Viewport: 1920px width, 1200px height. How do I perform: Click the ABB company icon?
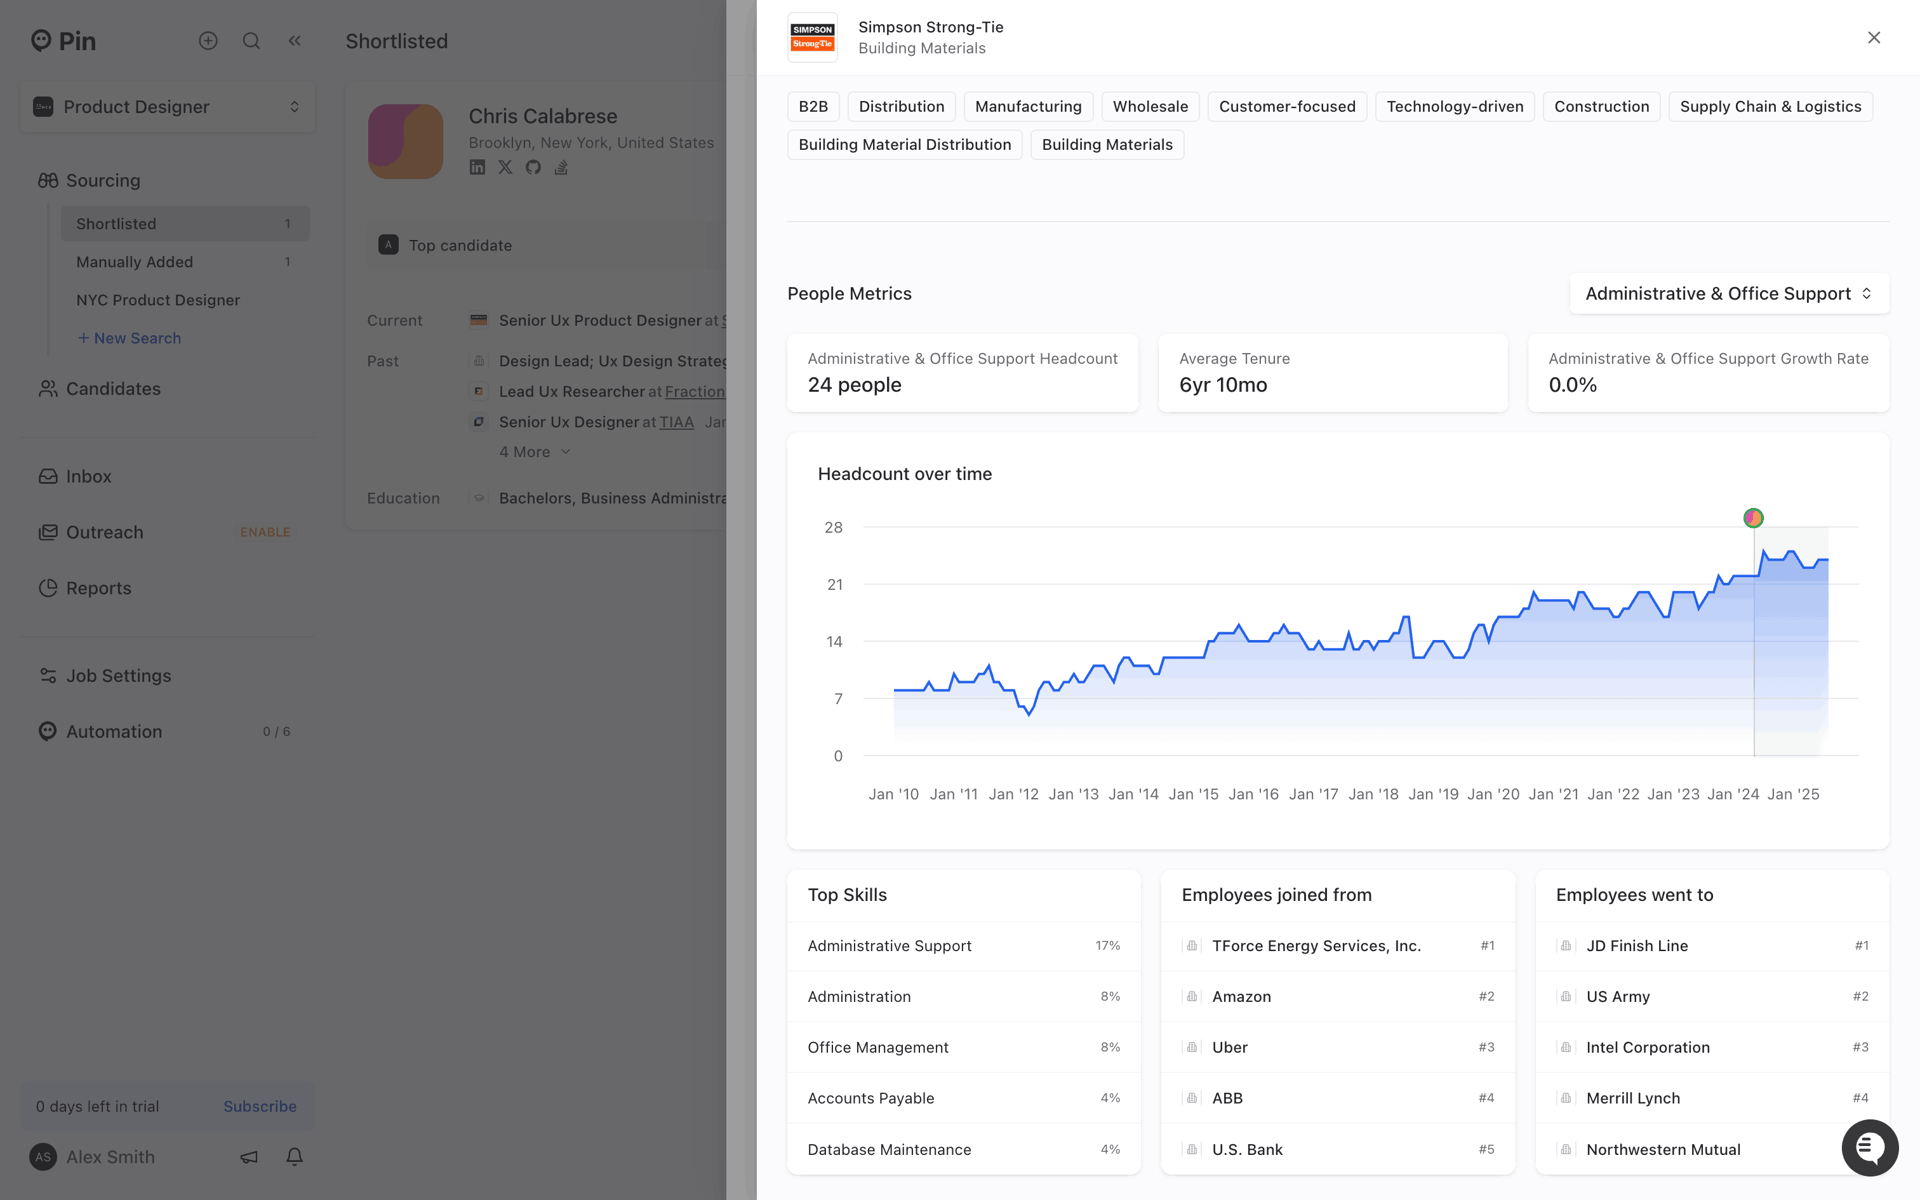pyautogui.click(x=1192, y=1098)
